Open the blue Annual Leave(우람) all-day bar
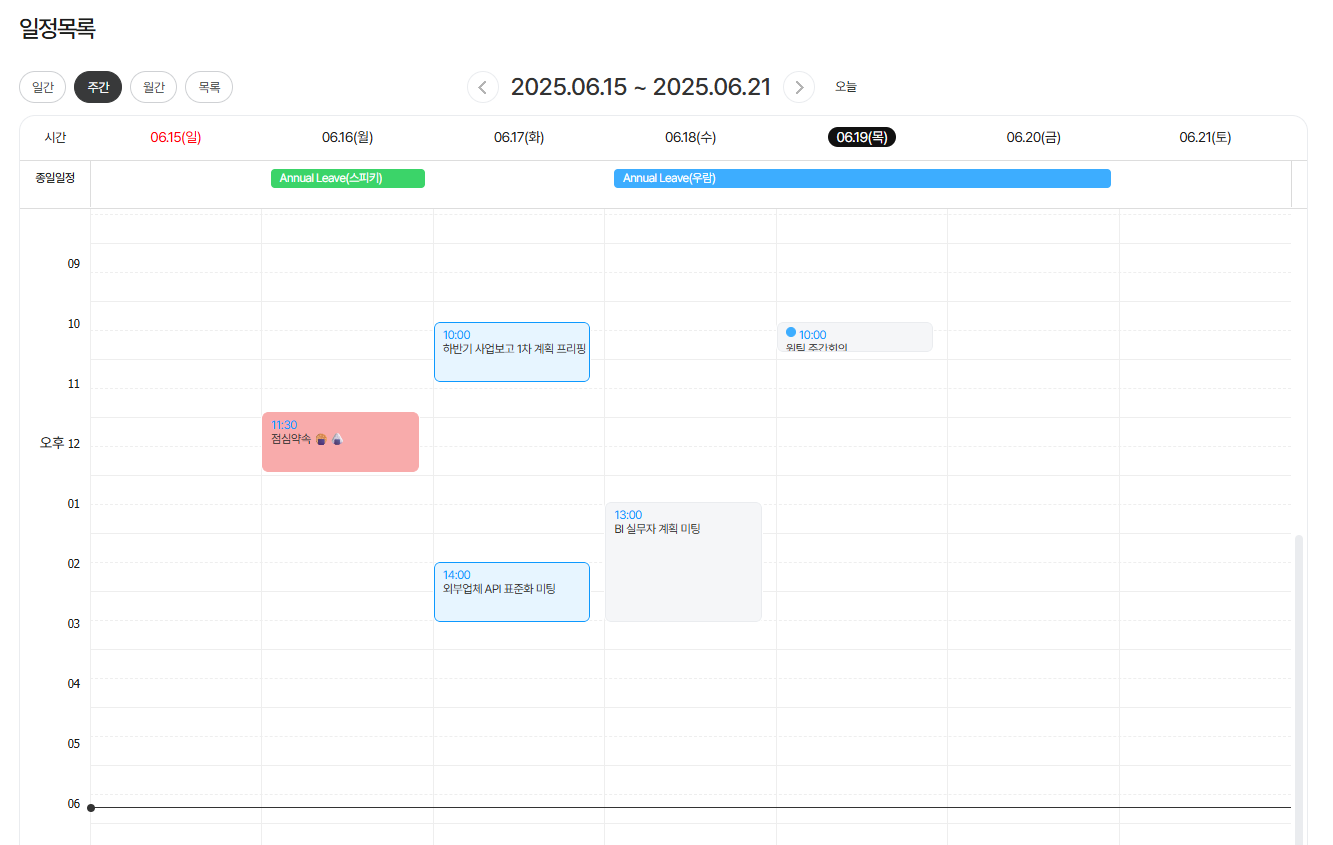The image size is (1333, 845). tap(861, 178)
